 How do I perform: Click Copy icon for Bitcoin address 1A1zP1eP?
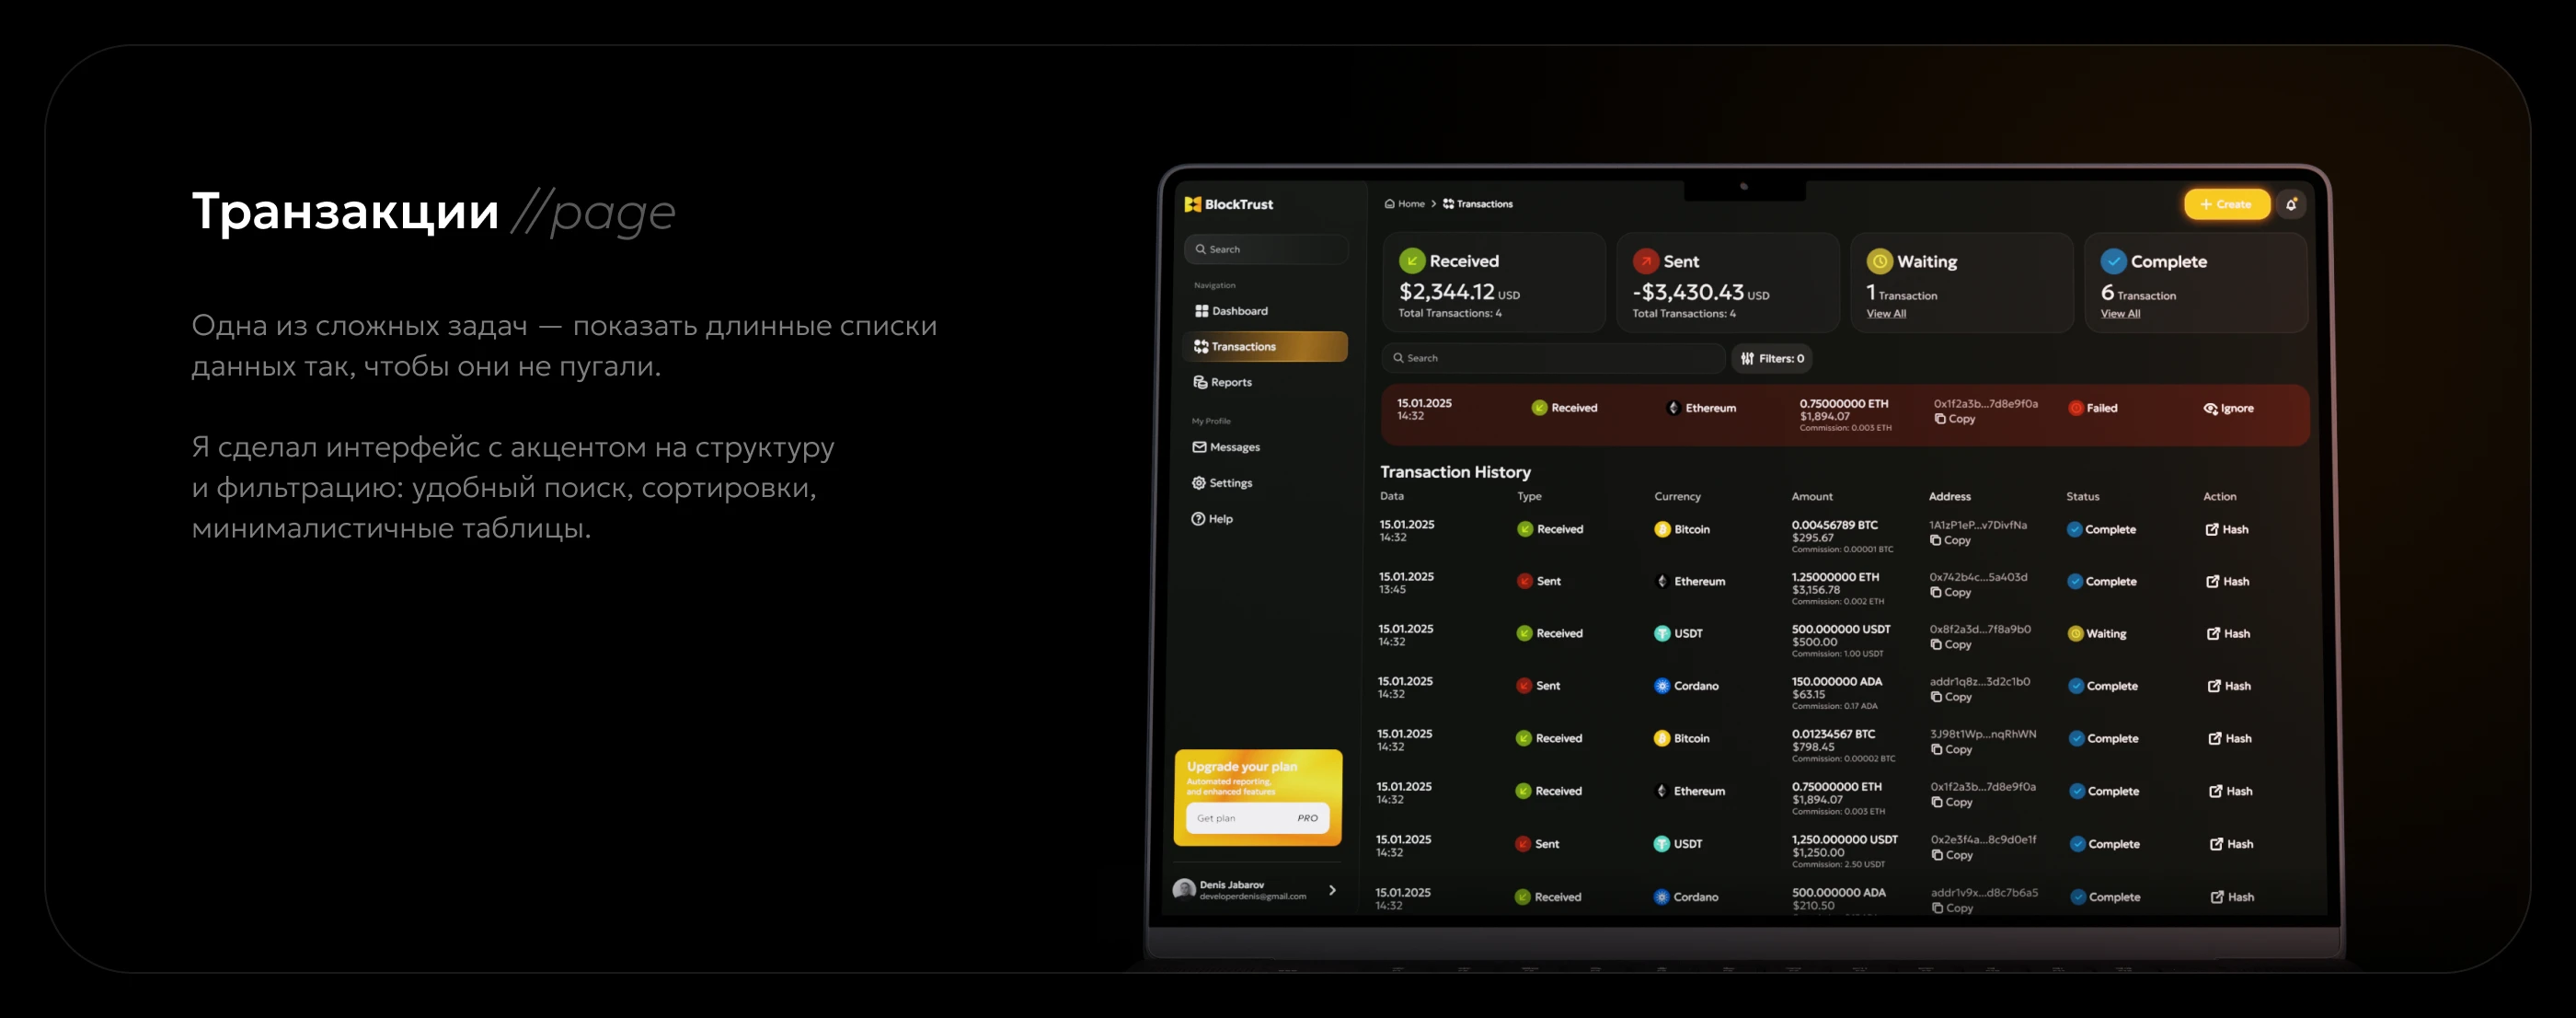point(1935,541)
